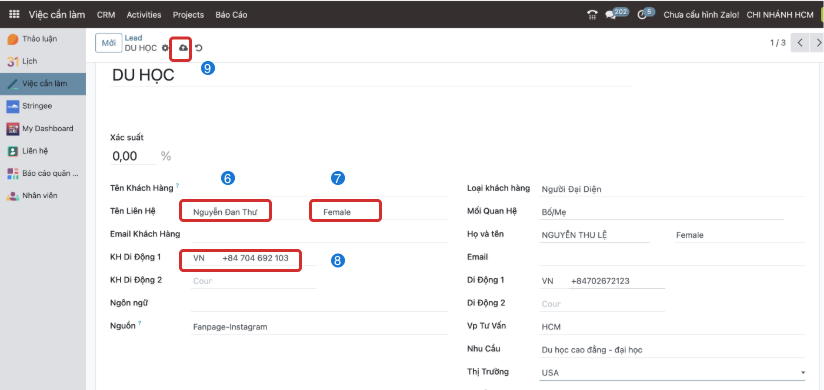Open CHI NHÁNH HCM company switcher
The image size is (824, 390).
pyautogui.click(x=780, y=15)
